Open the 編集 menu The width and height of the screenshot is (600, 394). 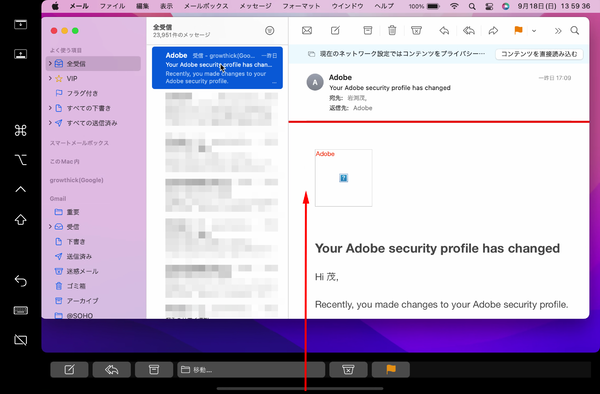(142, 6)
